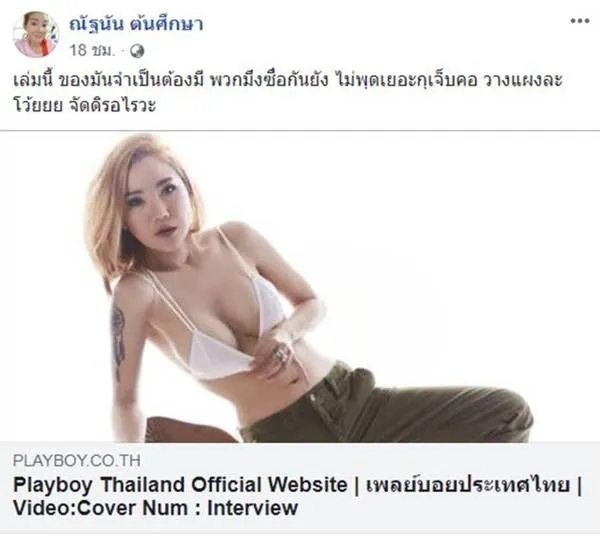600x535 pixels.
Task: Click "Video:Cover Num : Interview" title line
Action: 155,508
